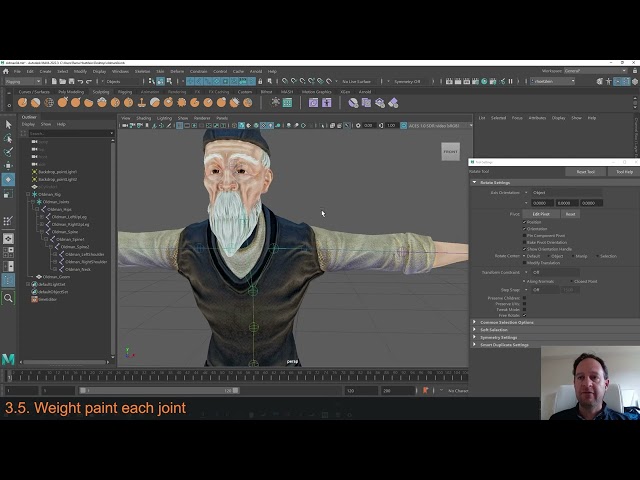Viewport: 640px width, 480px height.
Task: Click the purple target icon on shelf
Action: pyautogui.click(x=313, y=103)
